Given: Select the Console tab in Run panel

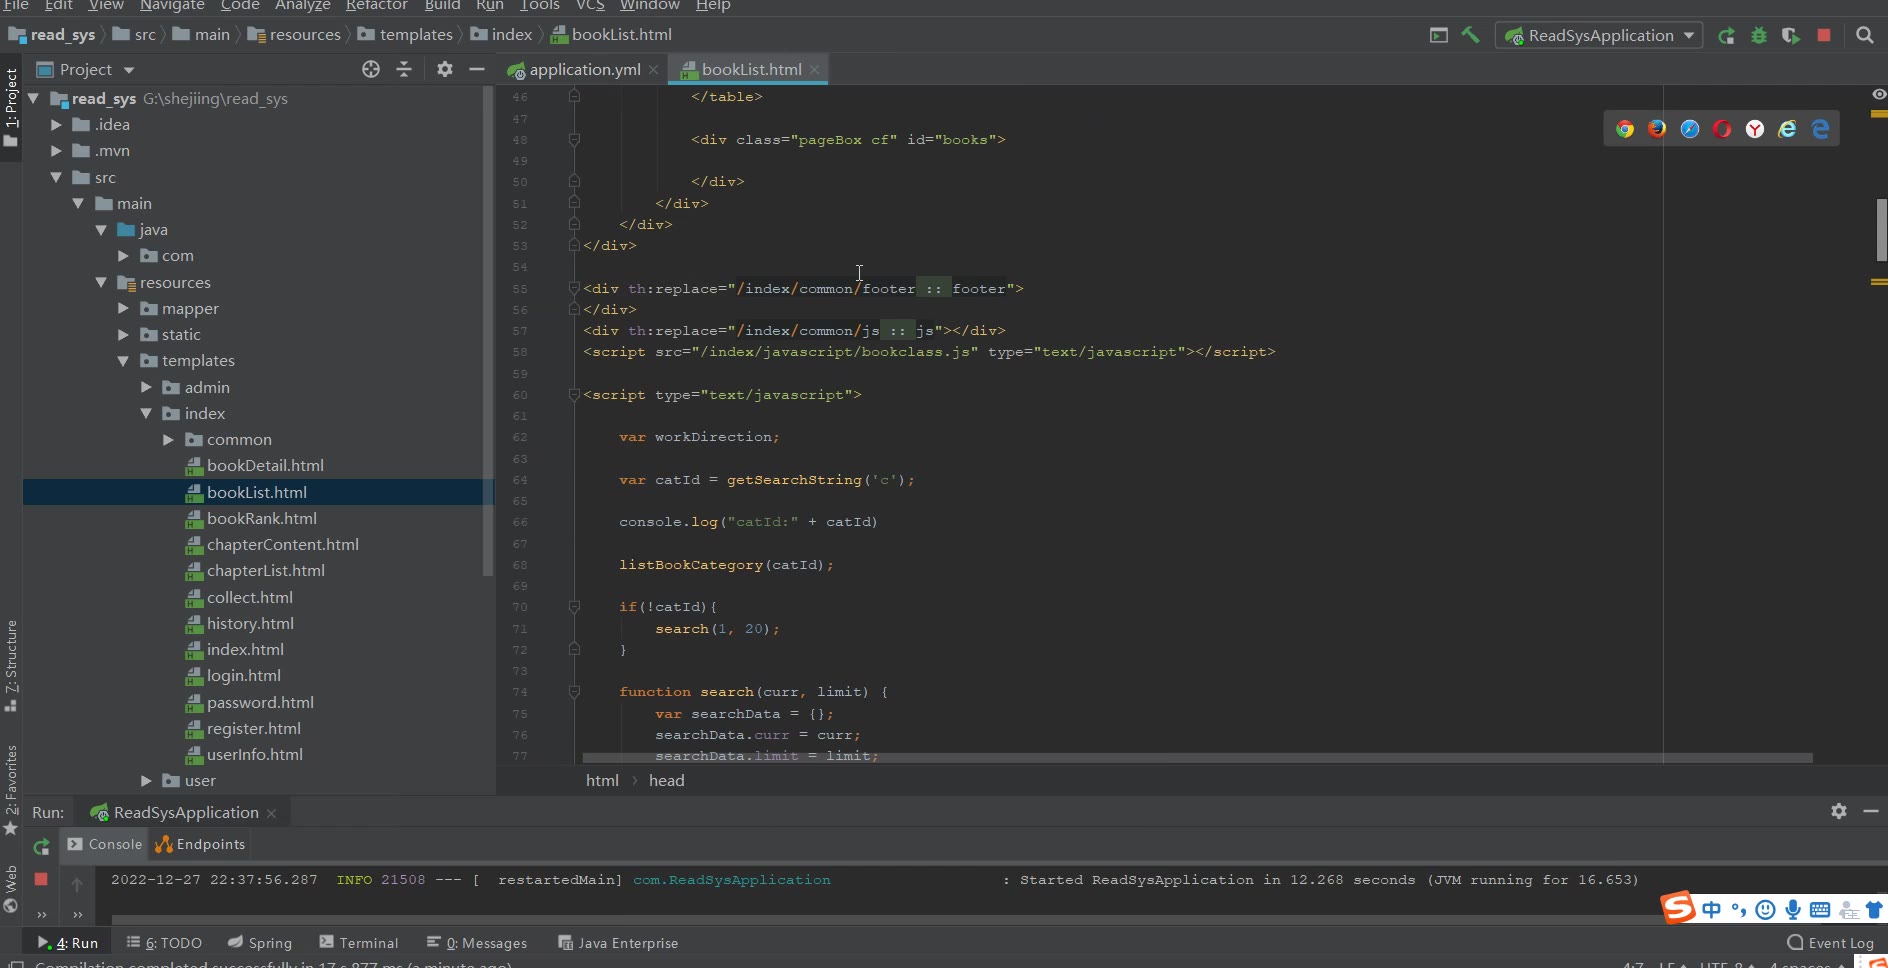Looking at the screenshot, I should point(105,844).
